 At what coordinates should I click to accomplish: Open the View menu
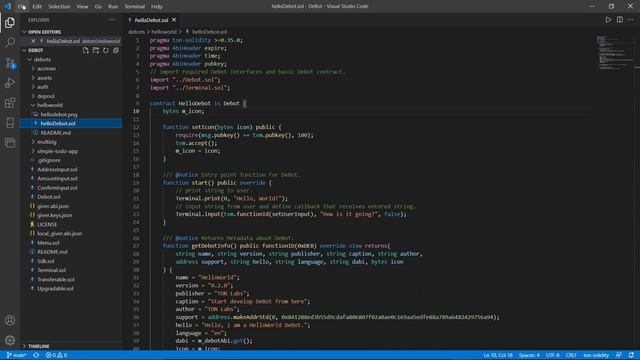(x=82, y=6)
